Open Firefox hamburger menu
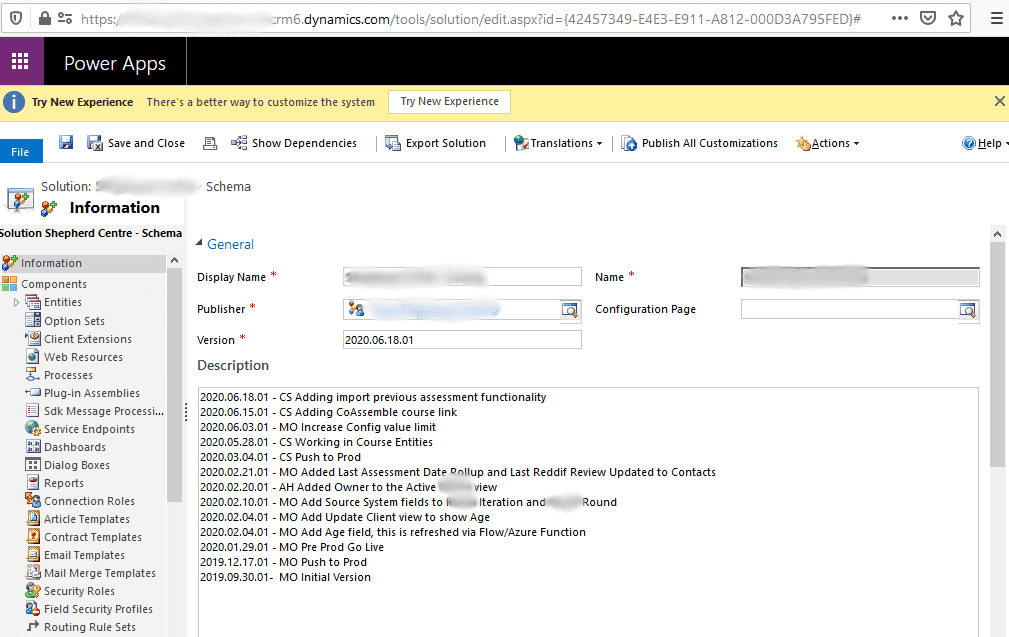Screen dimensions: 1009x637 point(993,18)
